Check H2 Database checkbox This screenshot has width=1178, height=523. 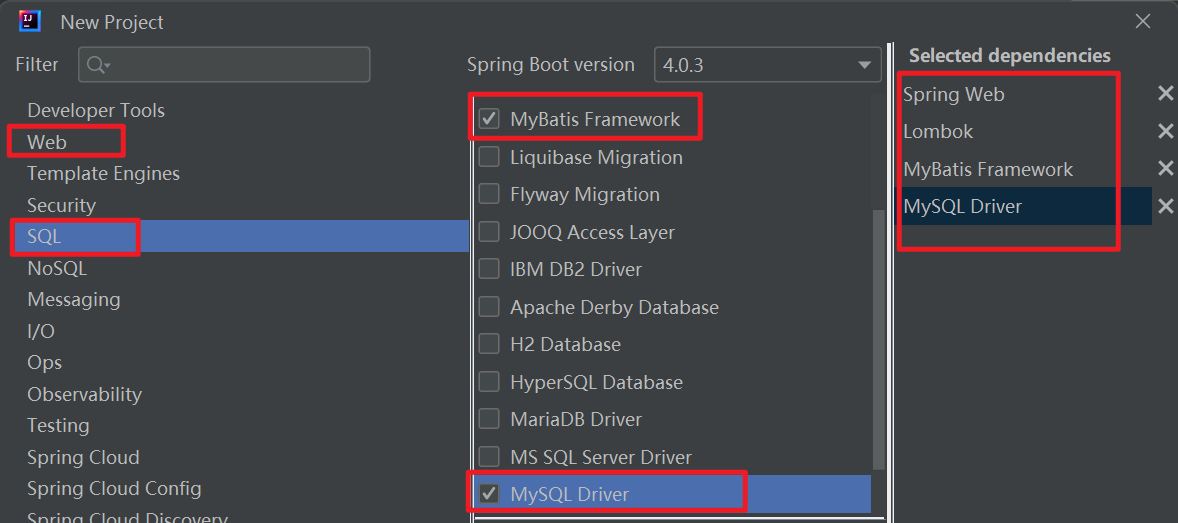[489, 344]
